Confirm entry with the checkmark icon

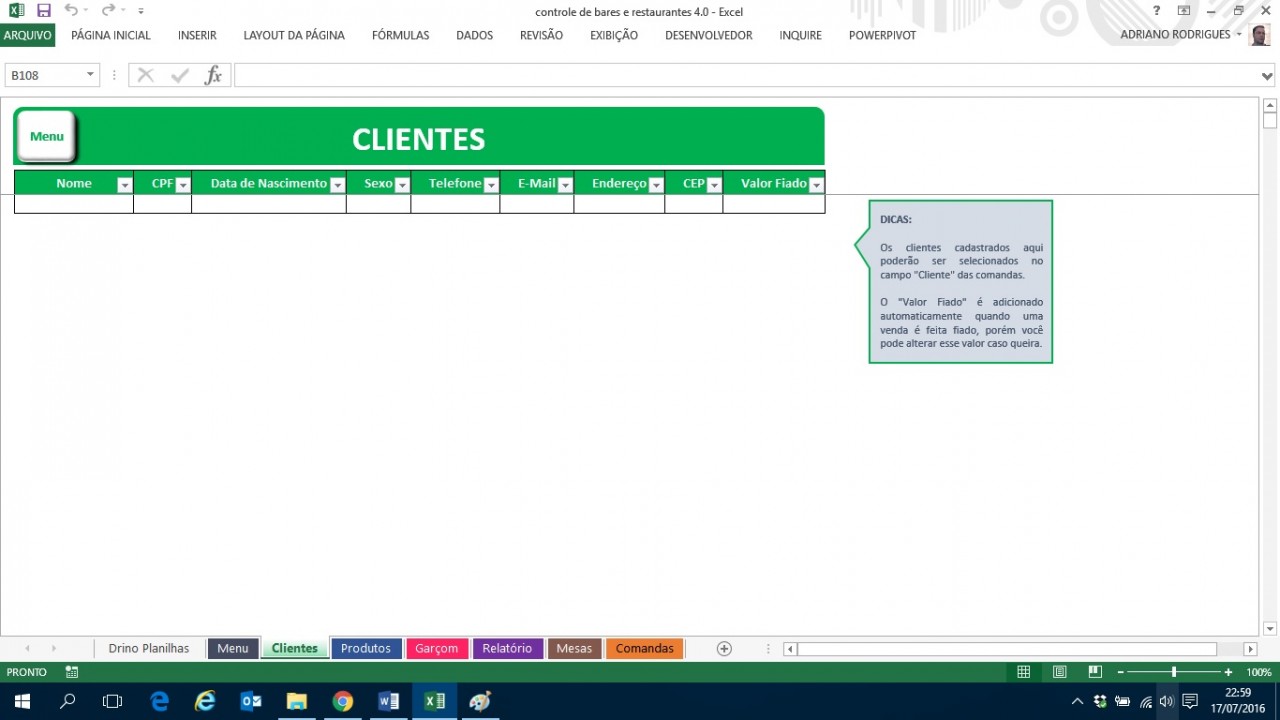point(180,75)
